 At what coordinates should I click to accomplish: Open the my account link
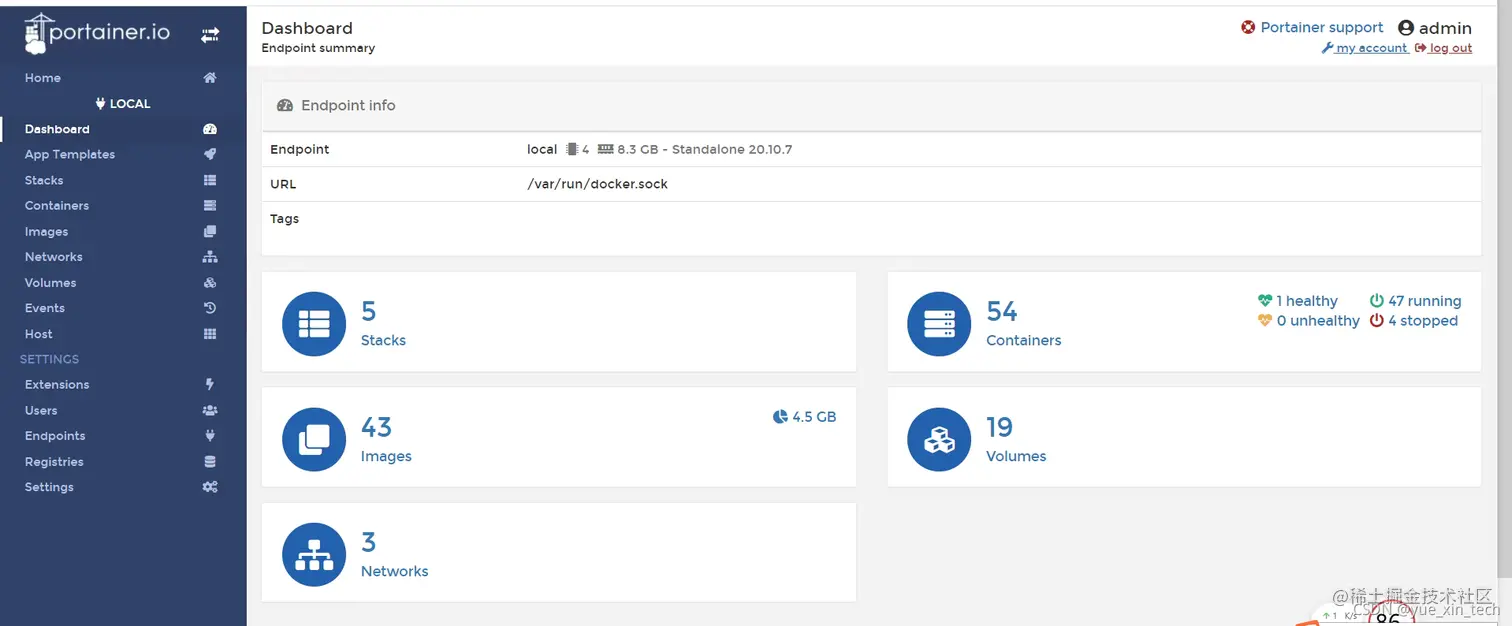coord(1365,48)
